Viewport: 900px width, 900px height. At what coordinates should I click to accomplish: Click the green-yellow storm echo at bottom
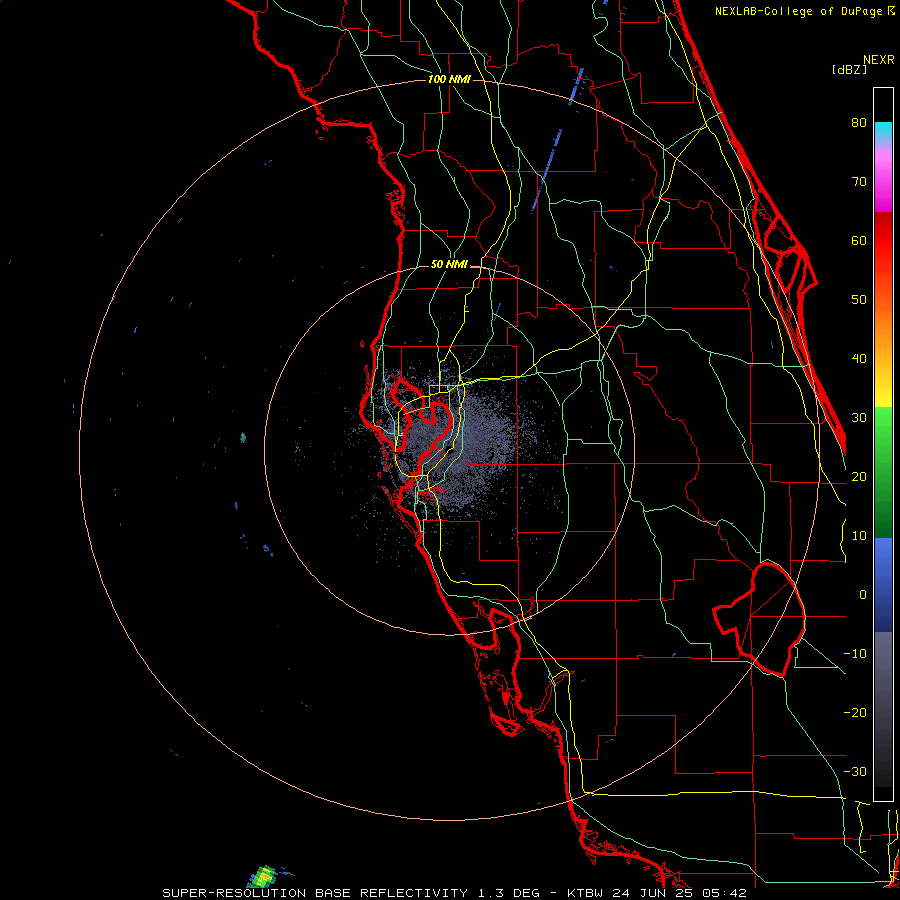263,878
